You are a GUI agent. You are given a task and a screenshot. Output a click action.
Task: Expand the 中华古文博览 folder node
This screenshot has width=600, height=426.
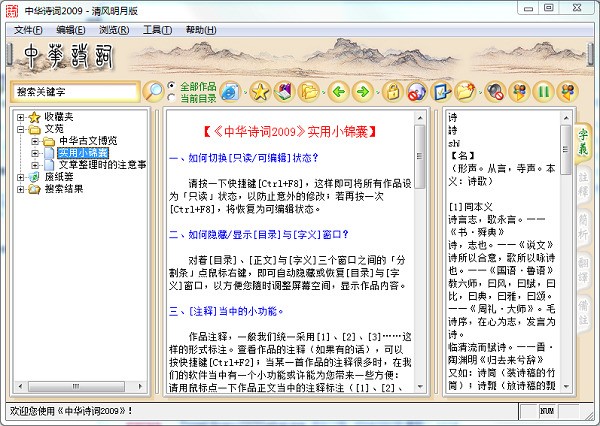click(x=35, y=141)
